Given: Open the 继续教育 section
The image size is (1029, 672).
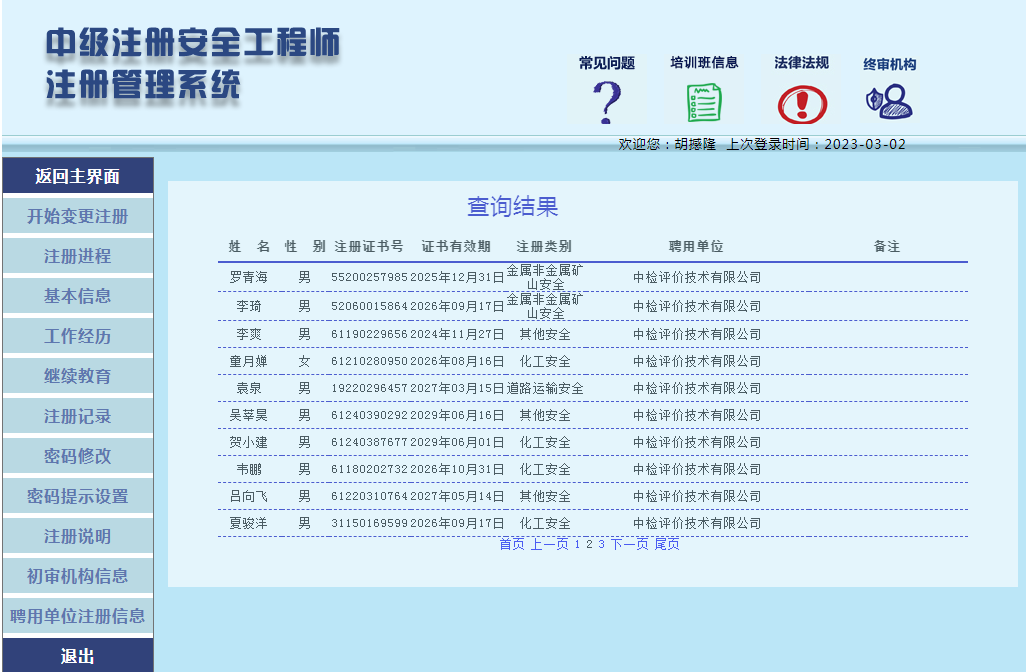Looking at the screenshot, I should coord(77,376).
